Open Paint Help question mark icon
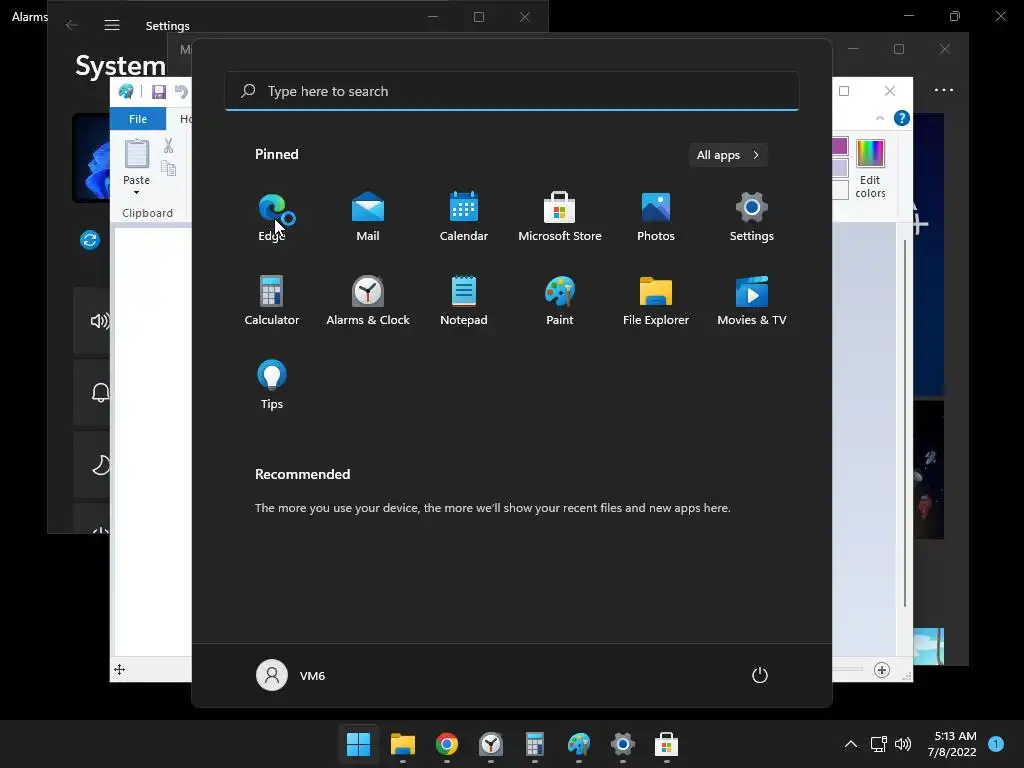Image resolution: width=1024 pixels, height=768 pixels. 902,118
